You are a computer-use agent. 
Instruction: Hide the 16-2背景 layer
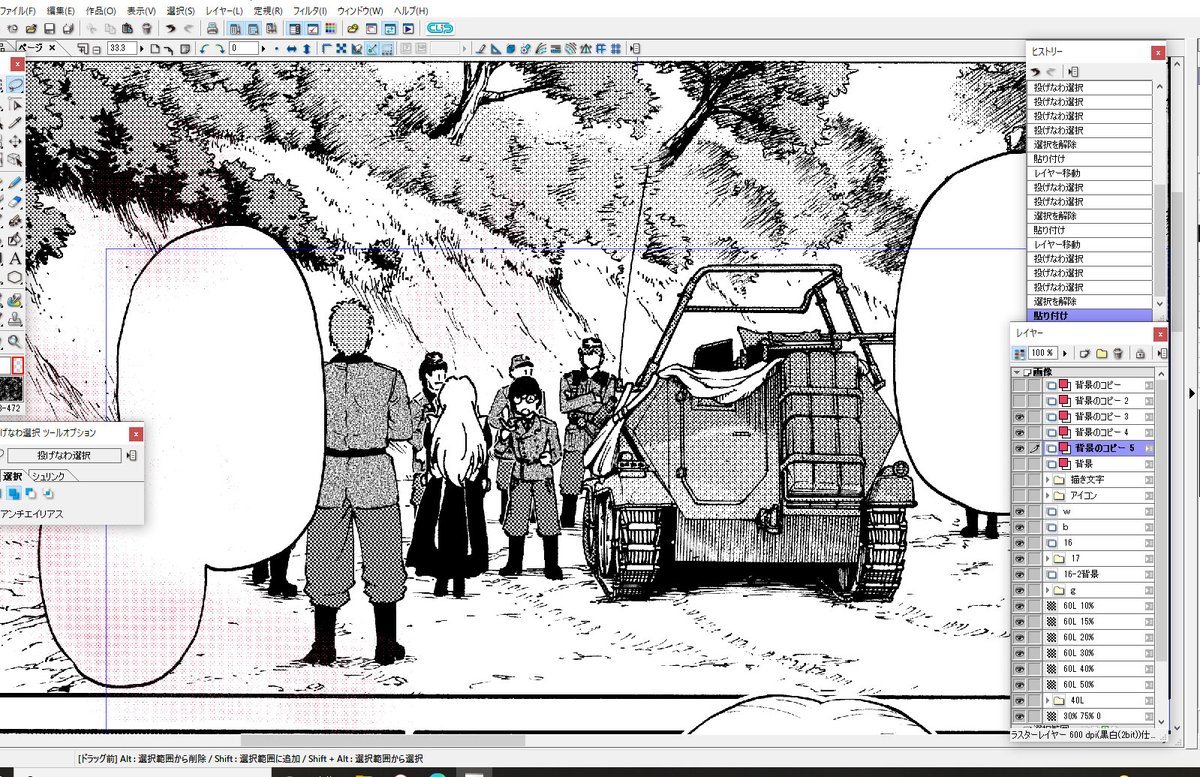pos(1020,574)
